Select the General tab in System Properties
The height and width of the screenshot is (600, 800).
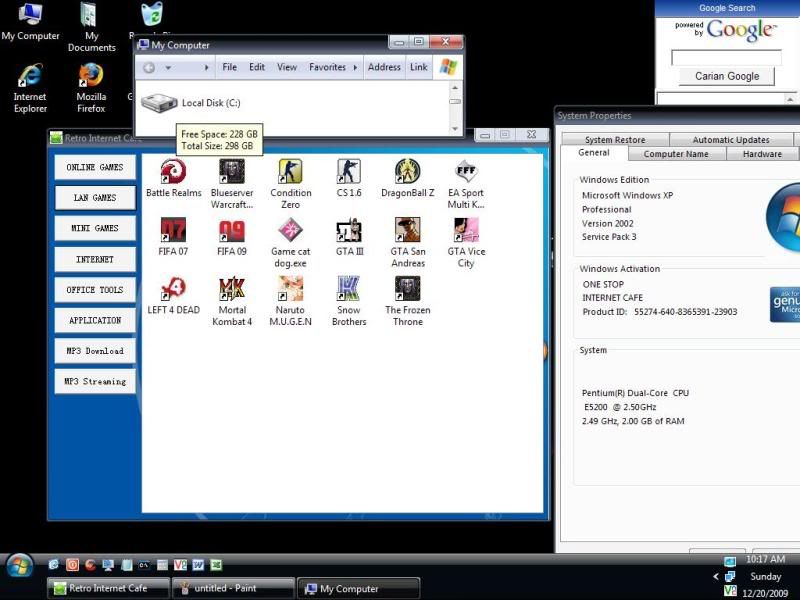pyautogui.click(x=593, y=153)
